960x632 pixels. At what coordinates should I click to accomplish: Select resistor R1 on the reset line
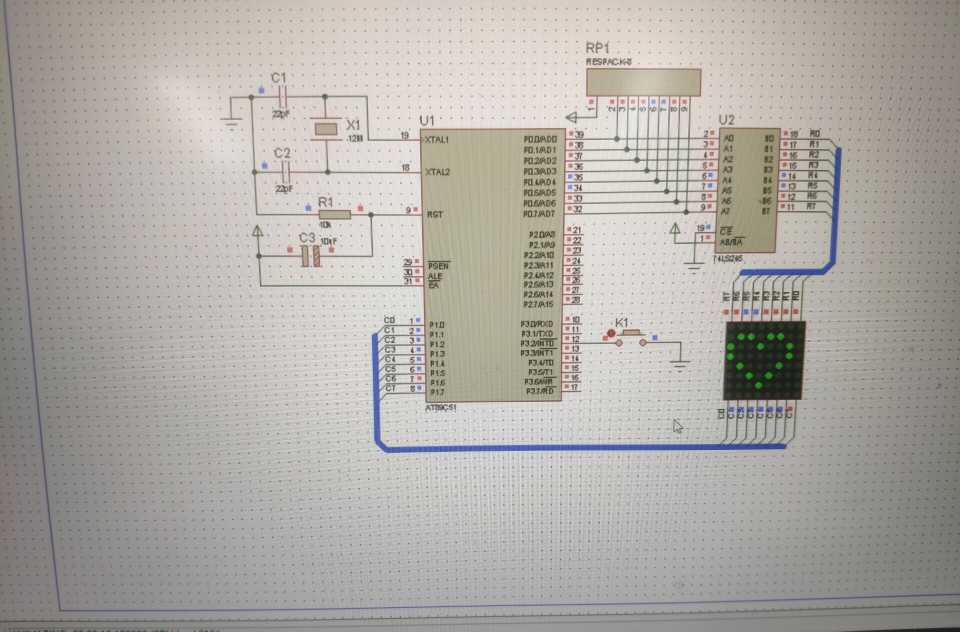click(x=334, y=214)
